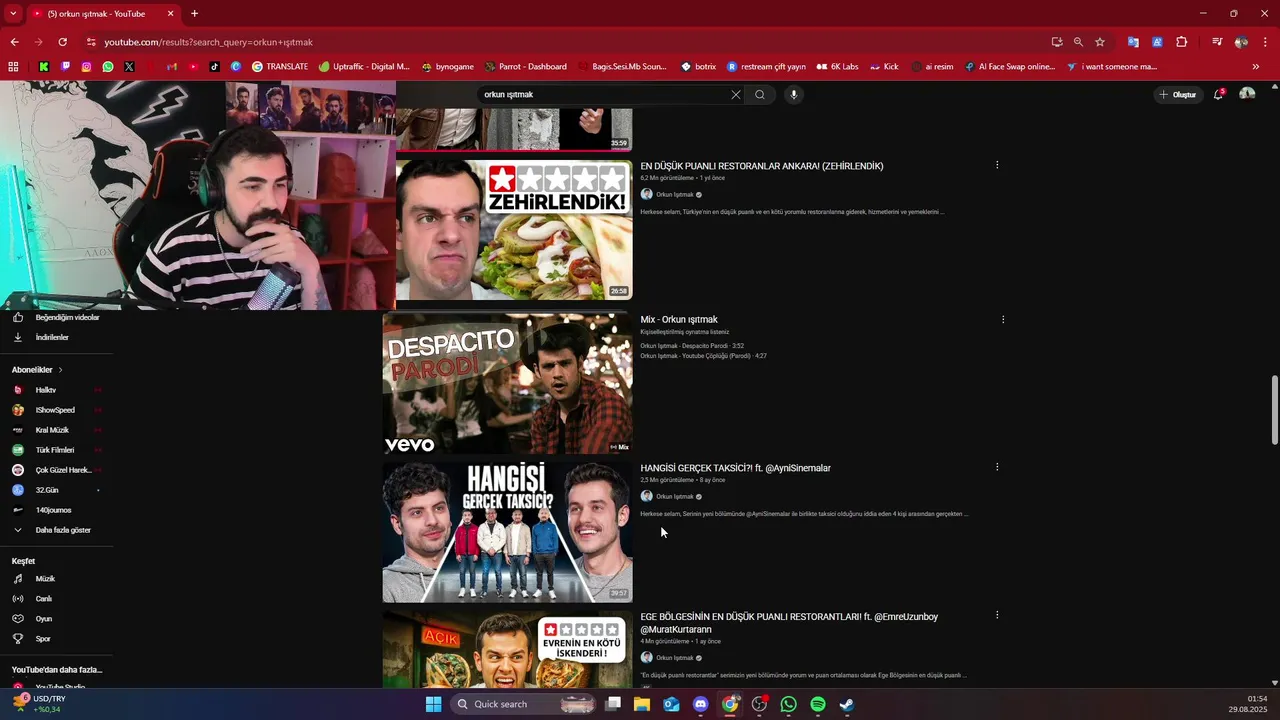Screen dimensions: 1280x720
Task: Click the (5) orkun ışıtmak - YouTube tab
Action: tap(102, 14)
